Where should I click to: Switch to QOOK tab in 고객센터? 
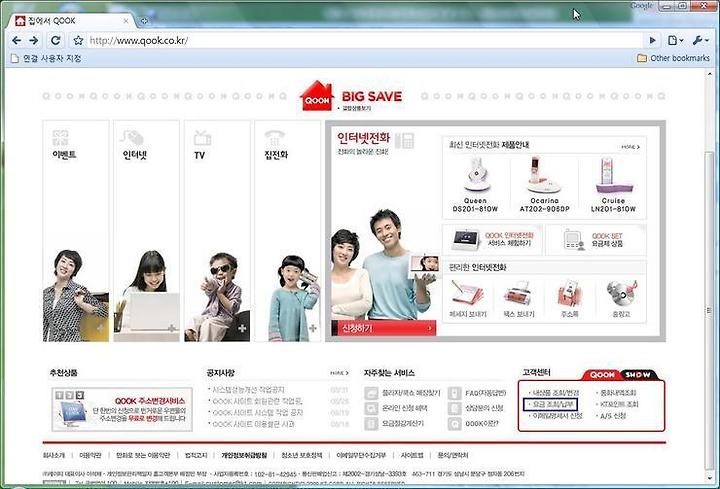602,375
